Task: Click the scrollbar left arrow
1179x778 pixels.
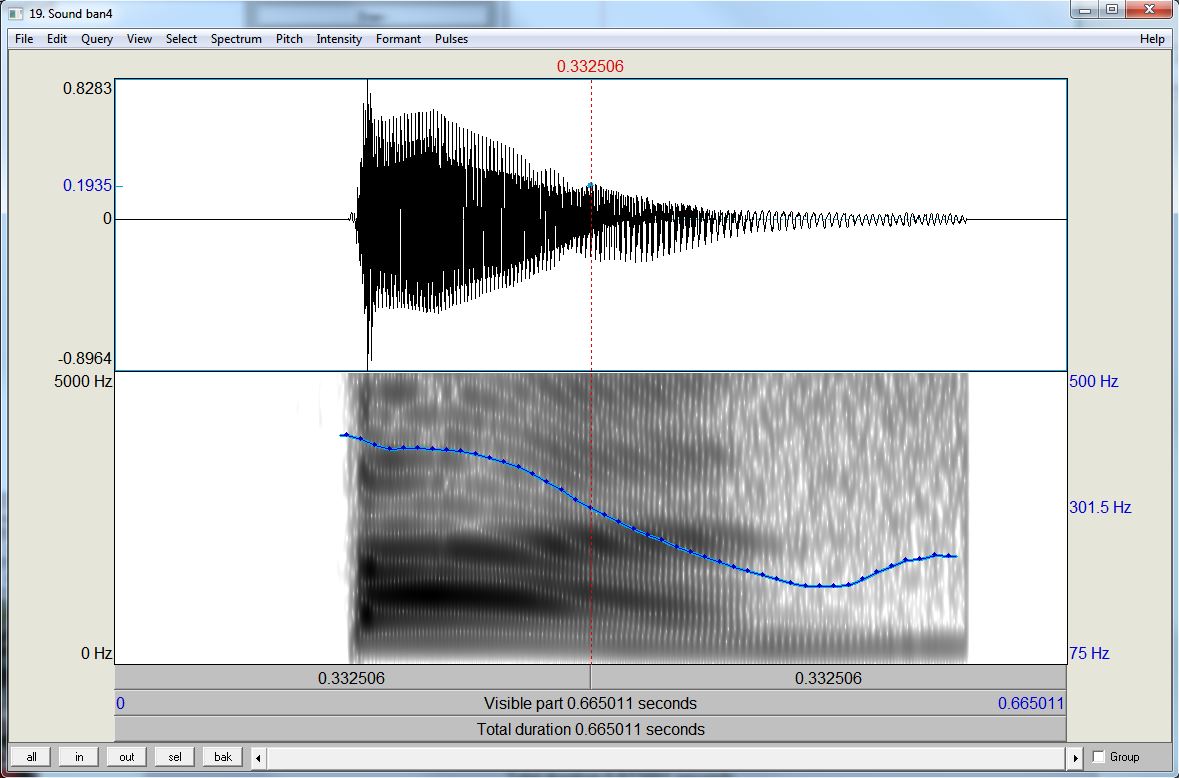Action: 259,758
